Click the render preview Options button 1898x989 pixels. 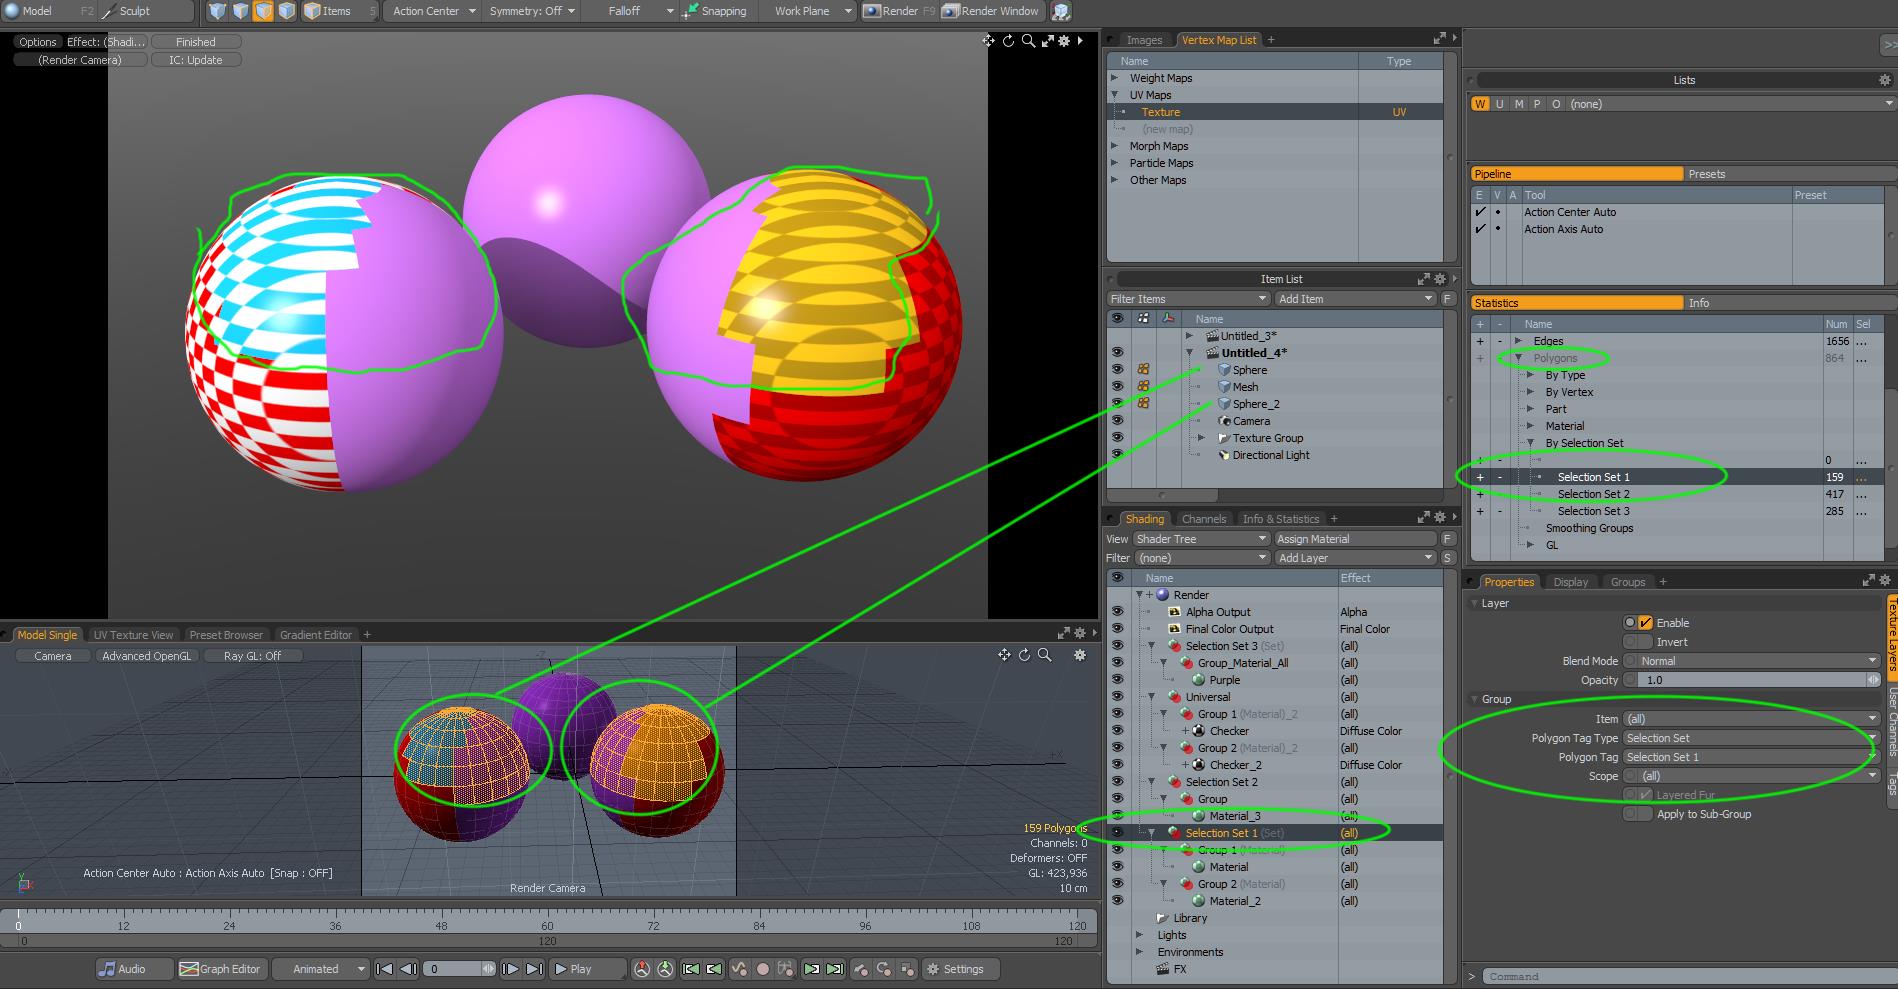click(38, 42)
